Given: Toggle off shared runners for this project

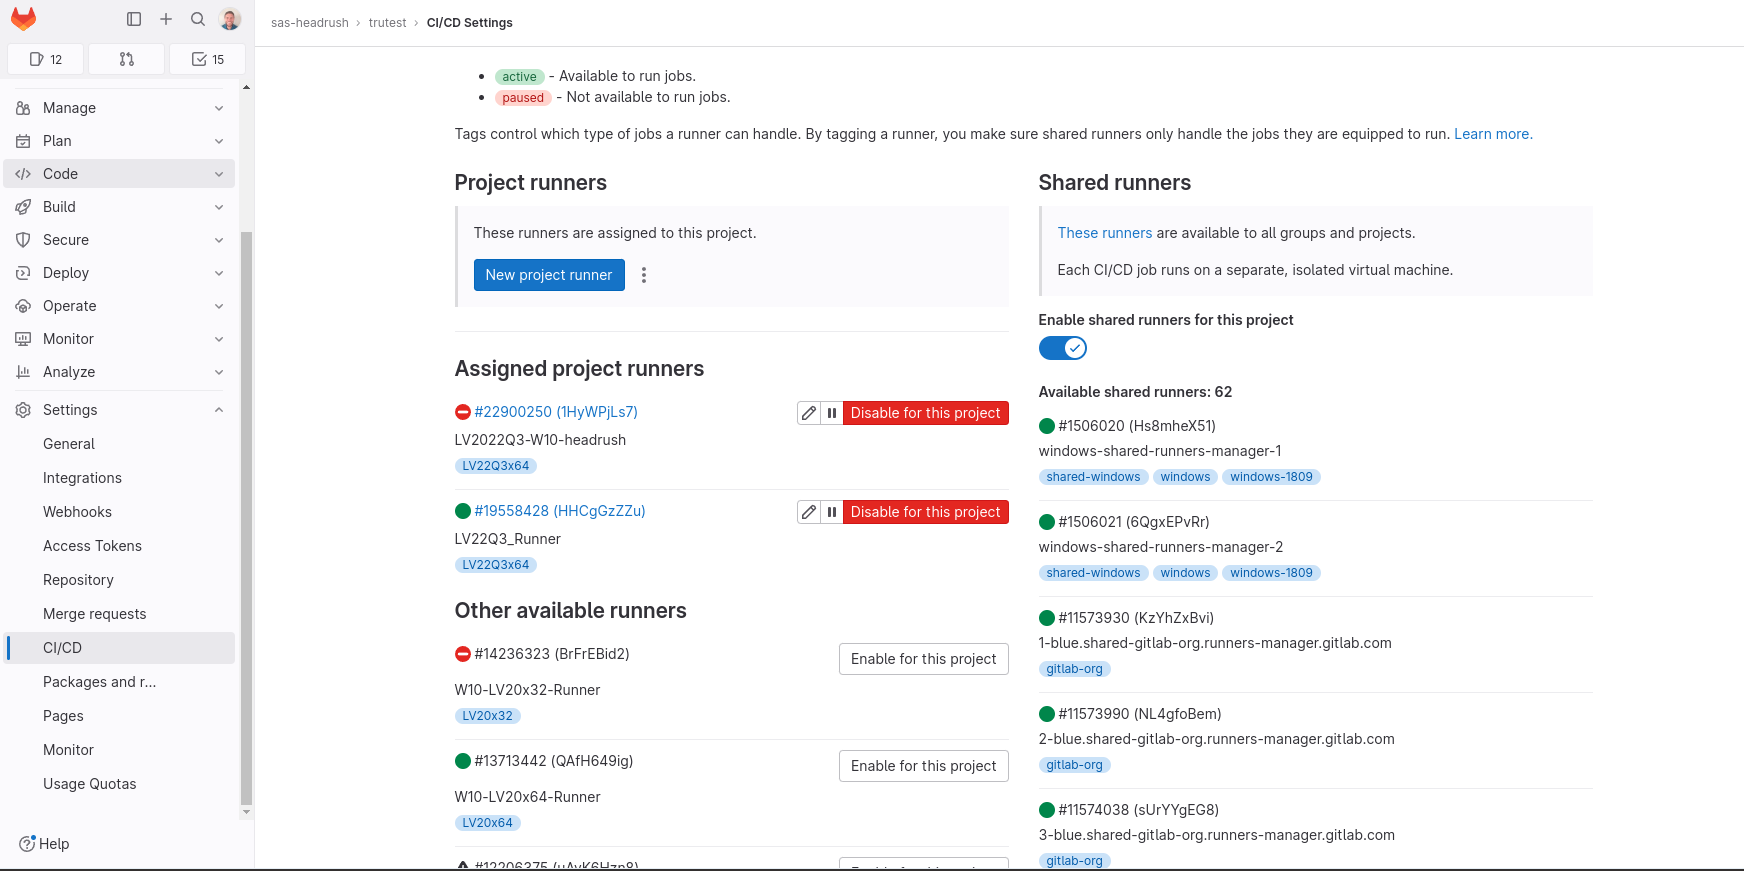Looking at the screenshot, I should point(1062,348).
